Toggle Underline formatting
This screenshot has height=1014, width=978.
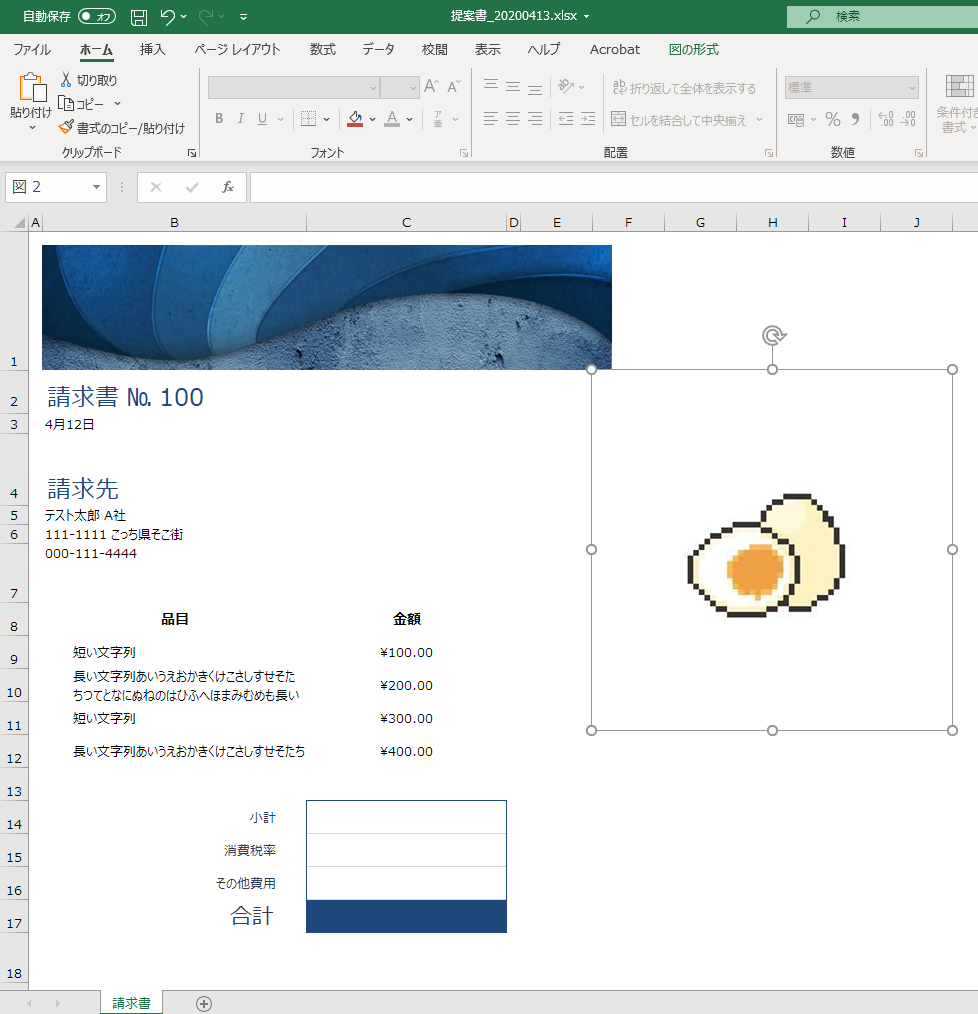[262, 119]
